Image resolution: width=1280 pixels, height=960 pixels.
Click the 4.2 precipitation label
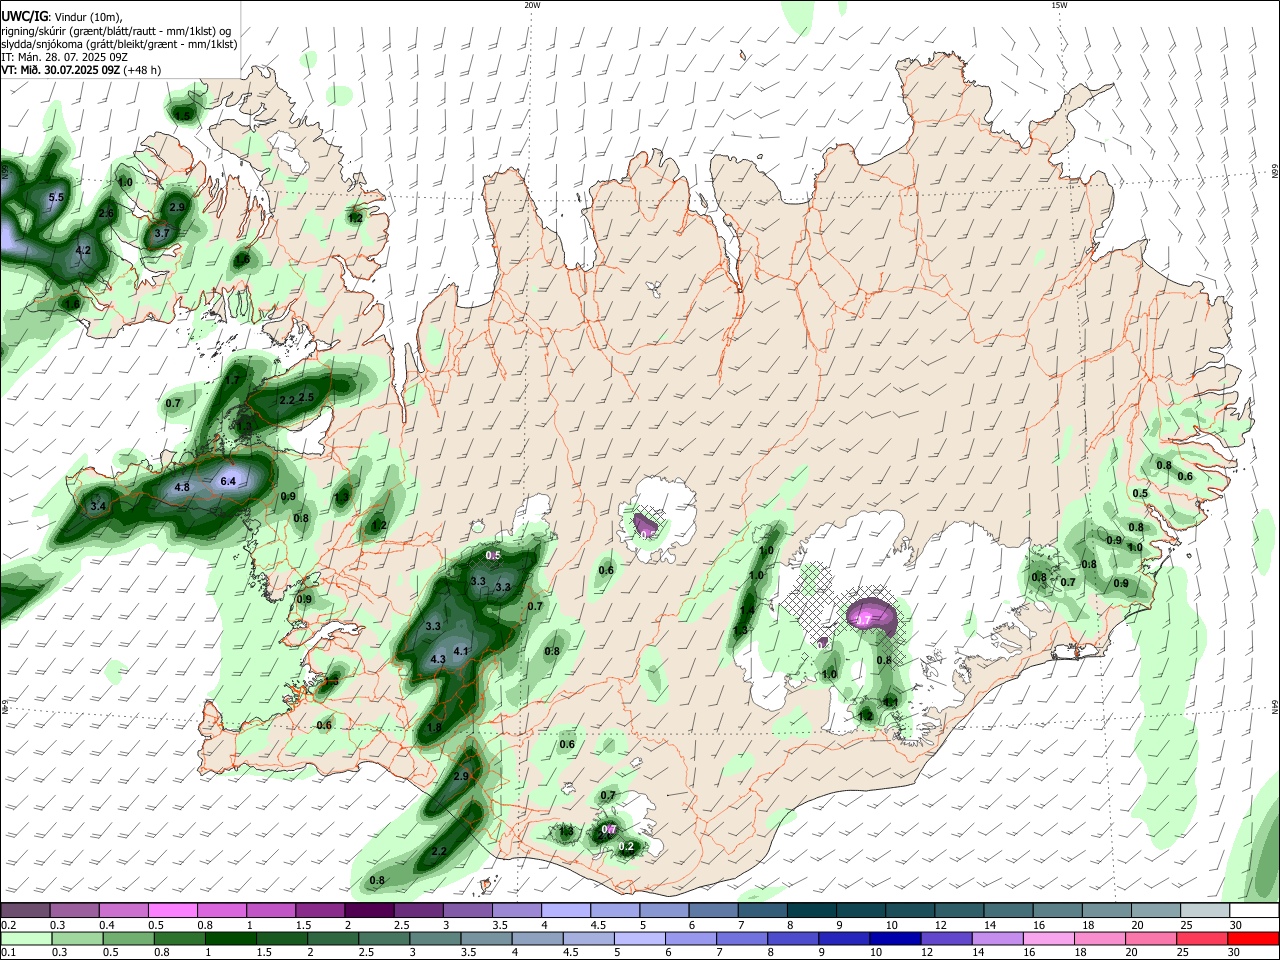[84, 251]
